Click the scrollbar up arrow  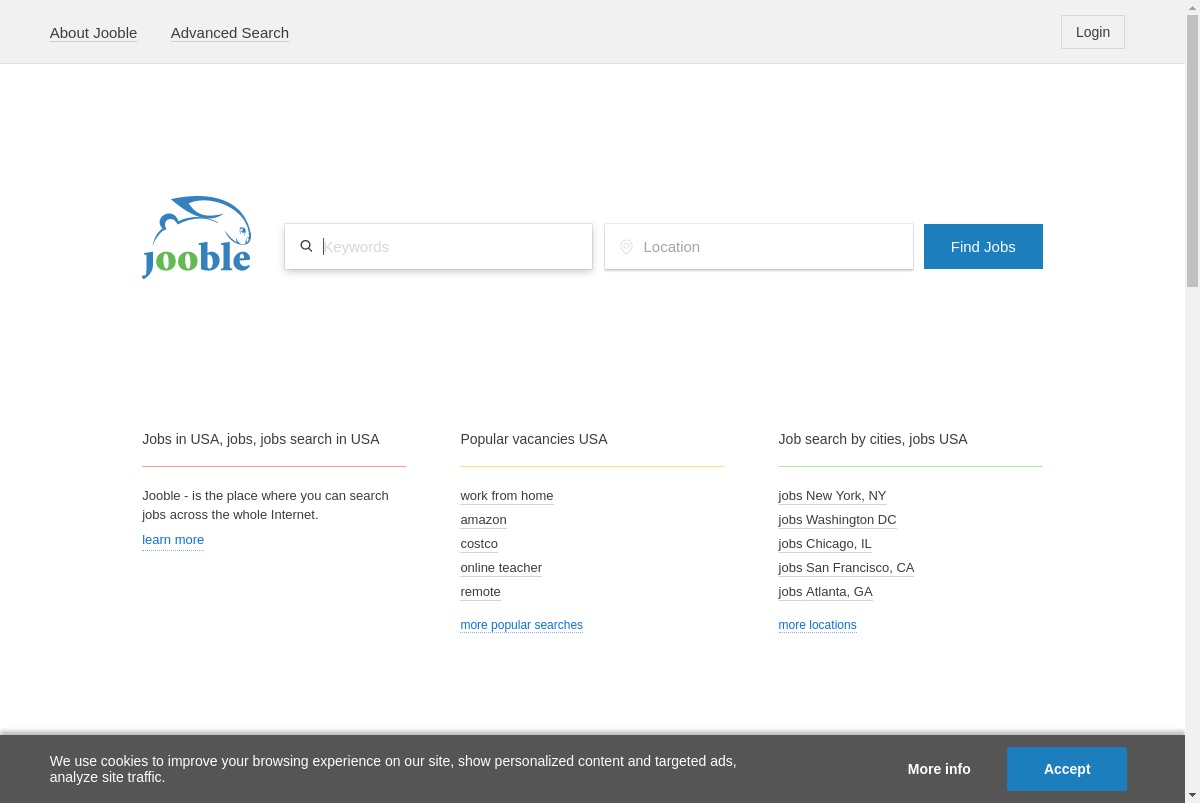pos(1192,7)
